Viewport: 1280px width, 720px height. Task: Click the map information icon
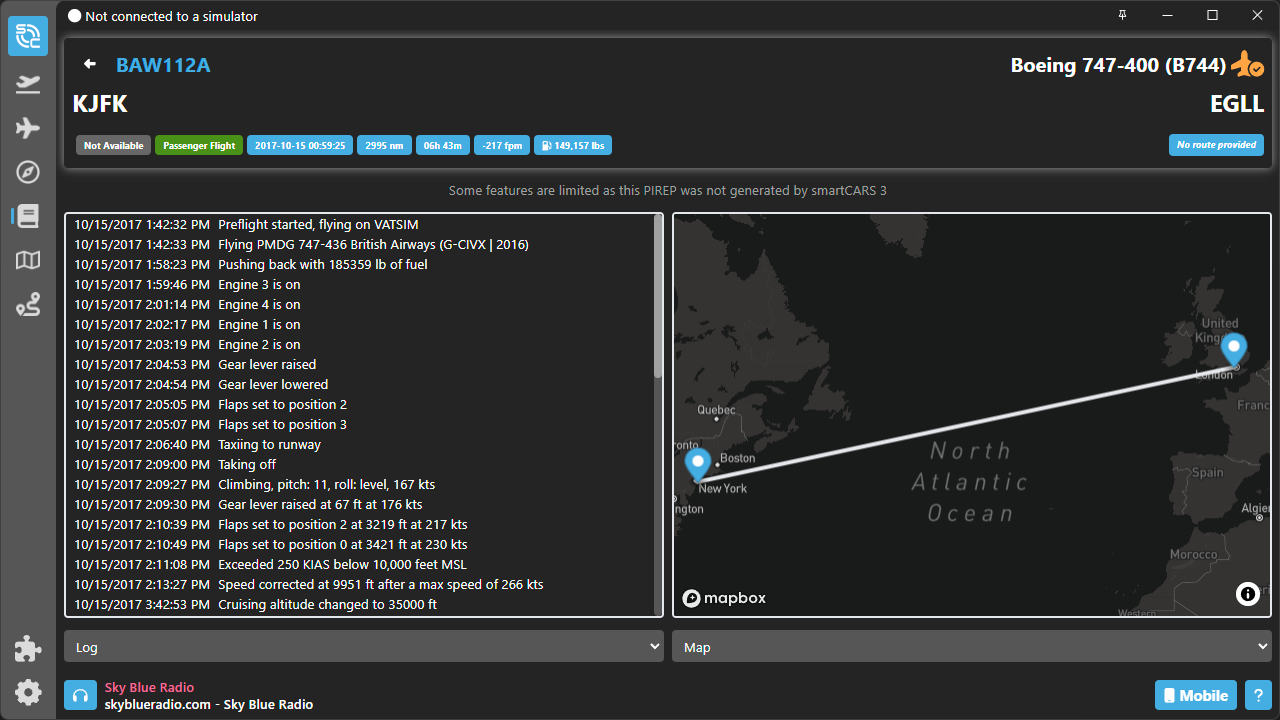point(1248,594)
